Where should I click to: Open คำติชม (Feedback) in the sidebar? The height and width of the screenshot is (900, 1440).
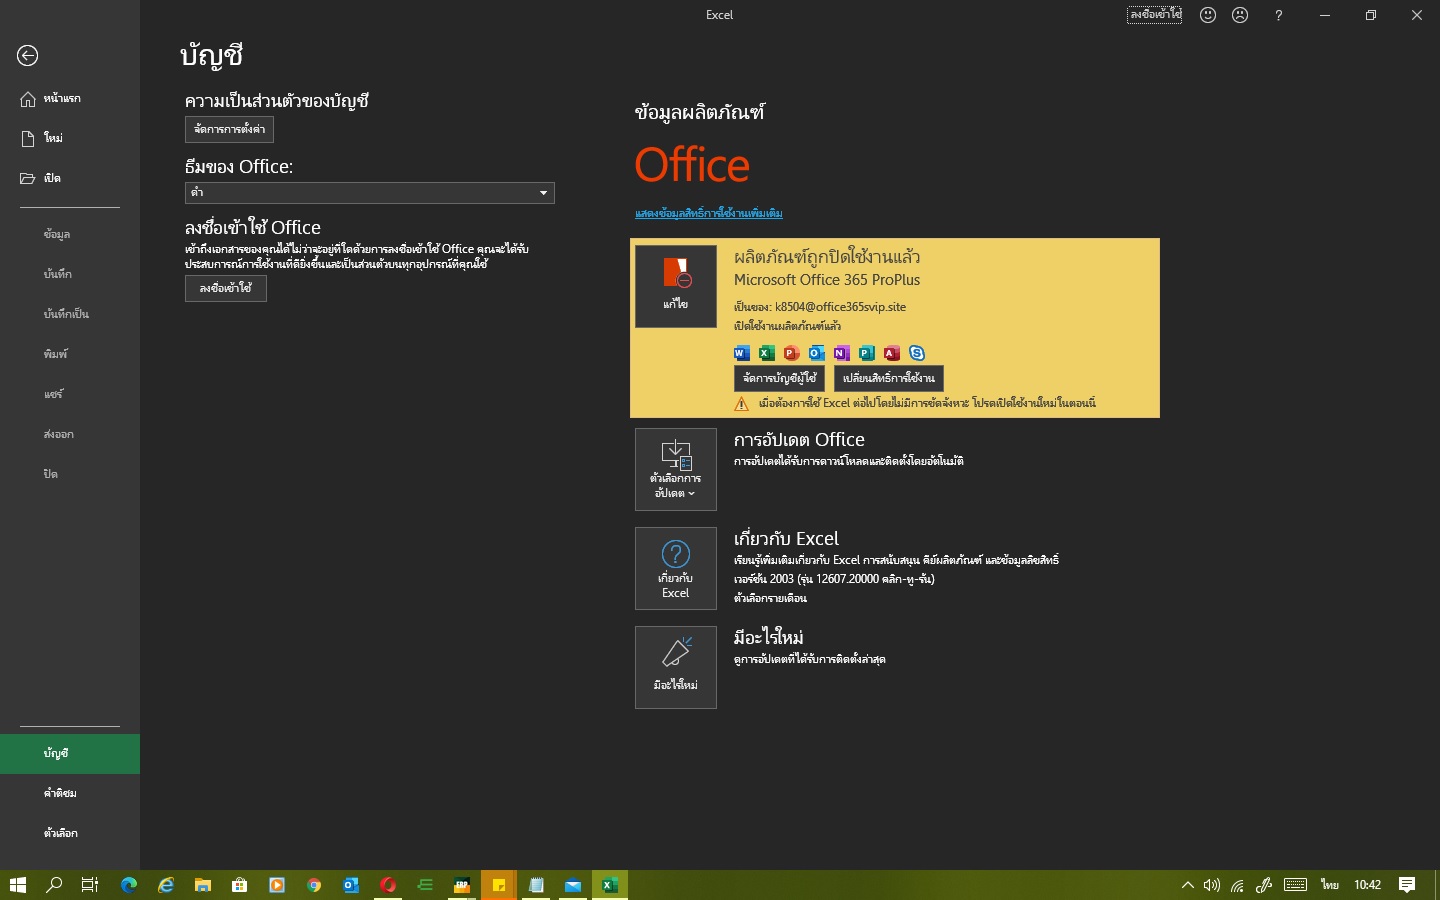click(x=70, y=793)
